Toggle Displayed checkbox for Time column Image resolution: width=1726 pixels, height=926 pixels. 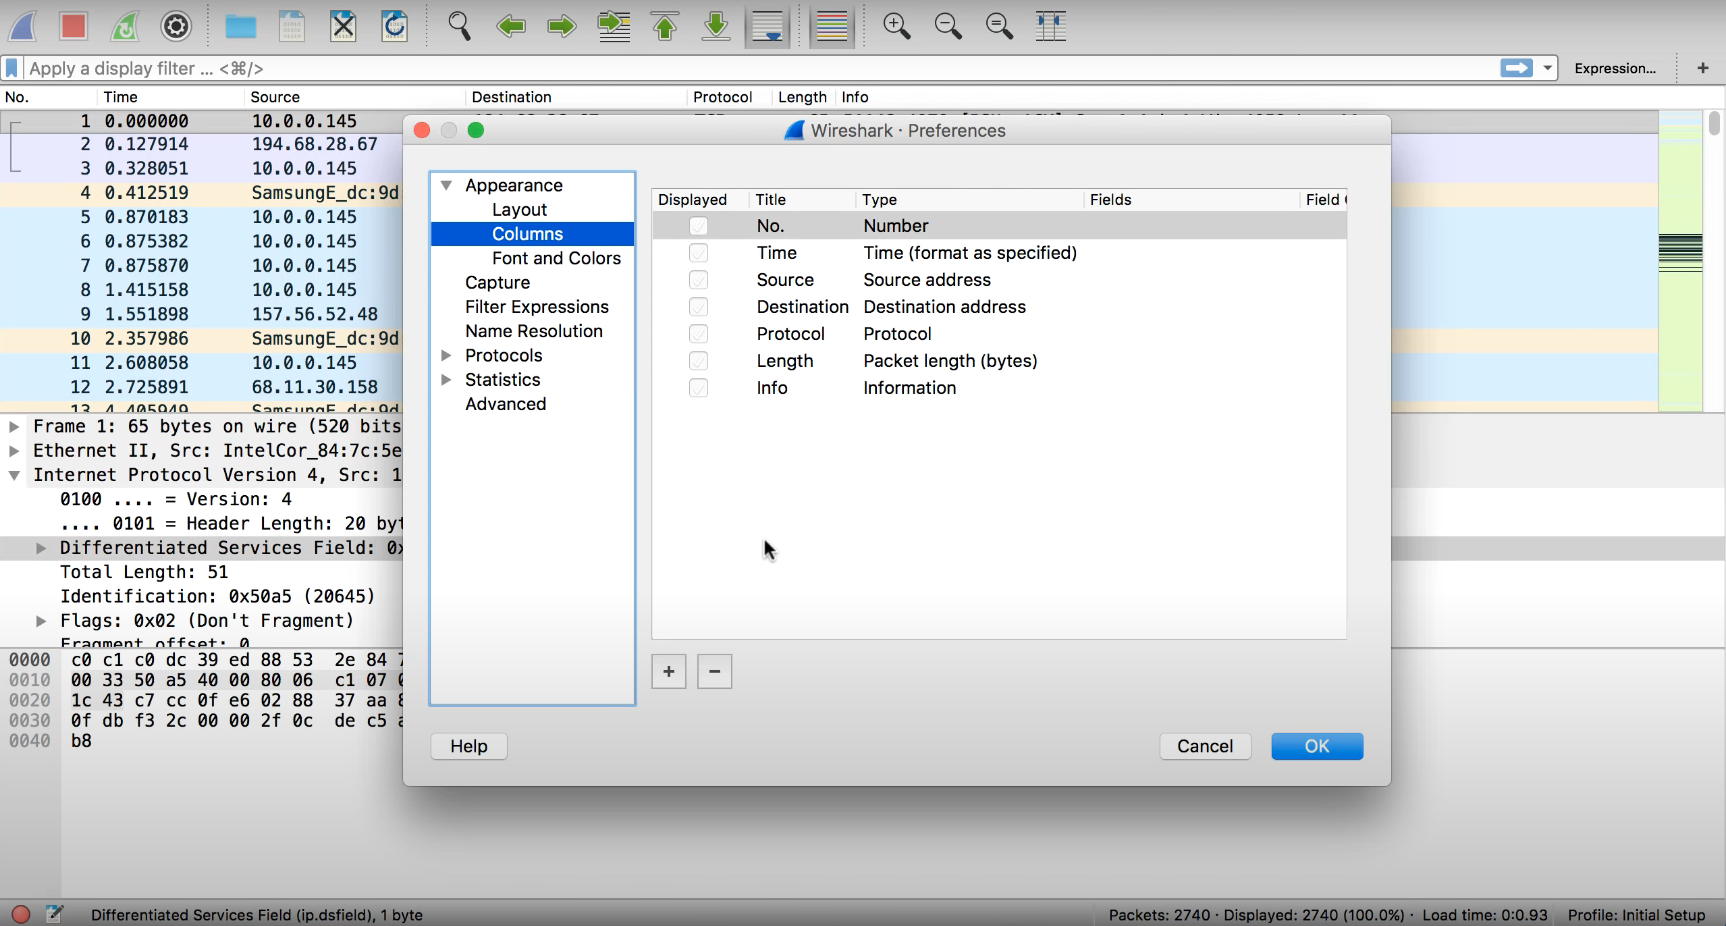[x=698, y=253]
